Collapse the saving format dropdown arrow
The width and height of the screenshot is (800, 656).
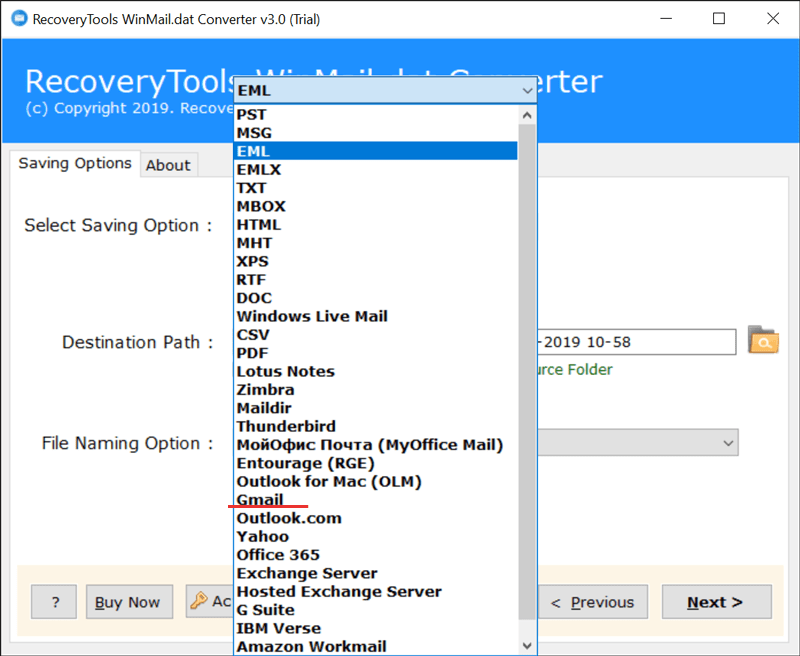(527, 91)
